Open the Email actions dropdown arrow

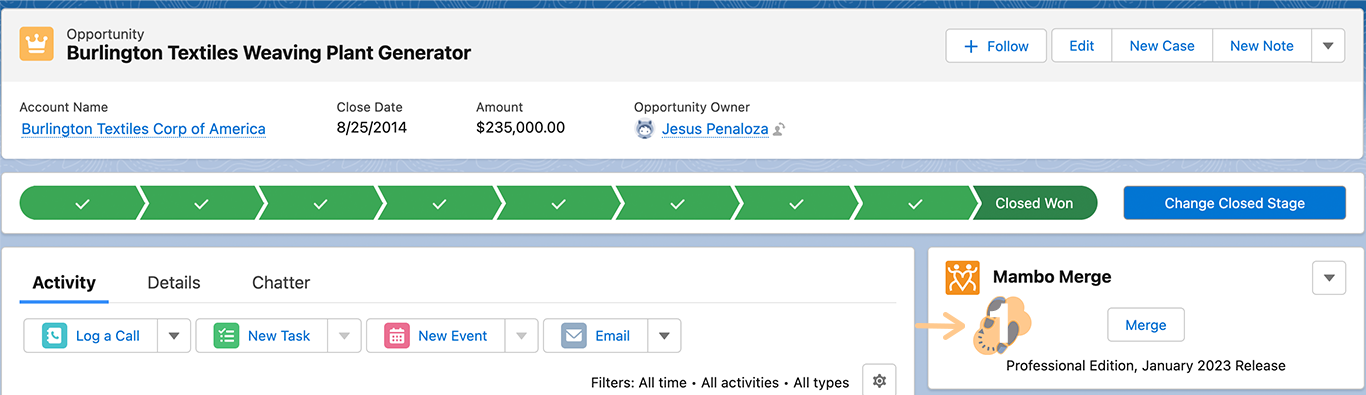click(664, 336)
